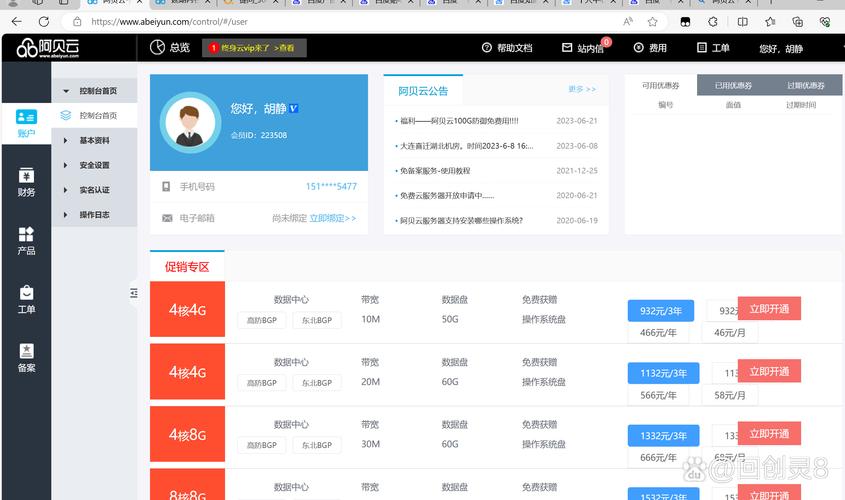Screen dimensions: 845x500
Task: Switch to 过期优惠券 tab
Action: coord(806,85)
